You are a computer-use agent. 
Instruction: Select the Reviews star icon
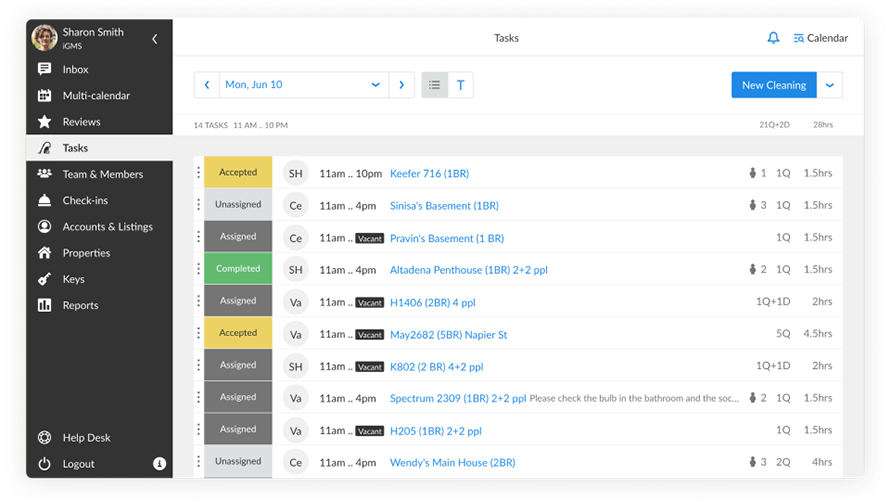[x=44, y=121]
